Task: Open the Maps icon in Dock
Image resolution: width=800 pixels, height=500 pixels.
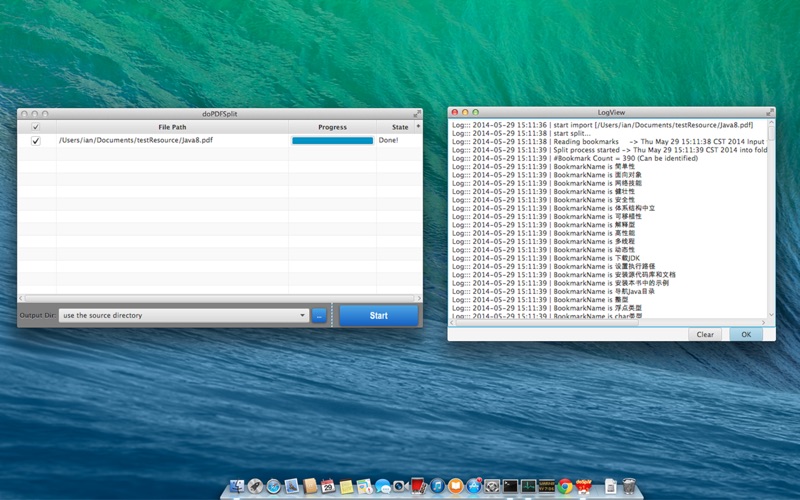Action: (364, 486)
